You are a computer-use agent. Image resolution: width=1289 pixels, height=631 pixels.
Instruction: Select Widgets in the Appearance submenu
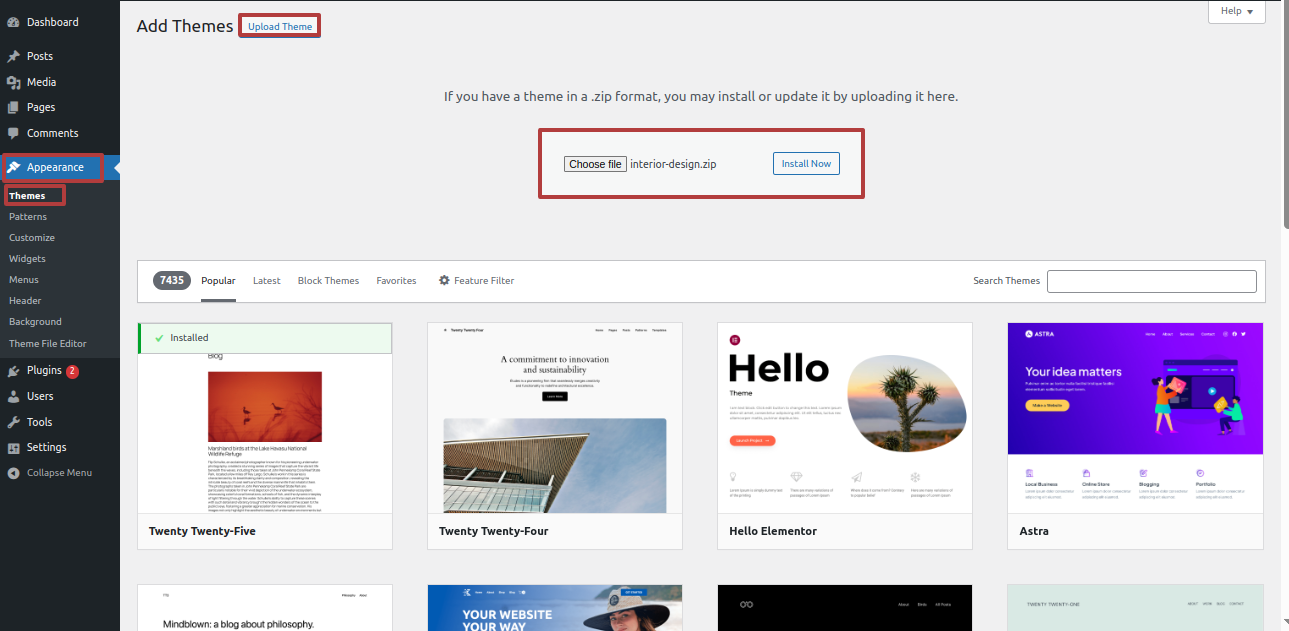coord(27,259)
